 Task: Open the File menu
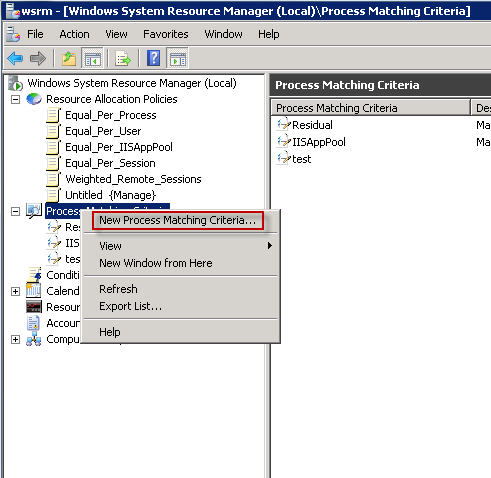click(35, 34)
